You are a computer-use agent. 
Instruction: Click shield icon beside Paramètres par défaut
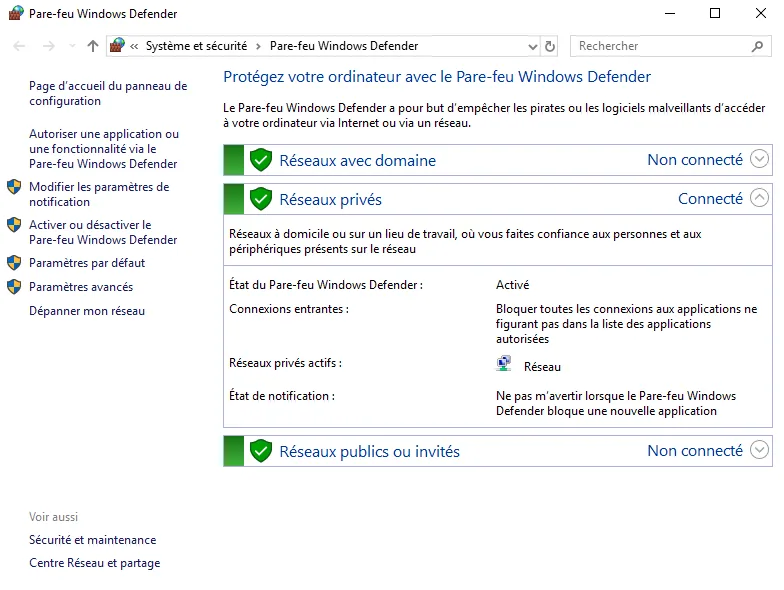[14, 262]
